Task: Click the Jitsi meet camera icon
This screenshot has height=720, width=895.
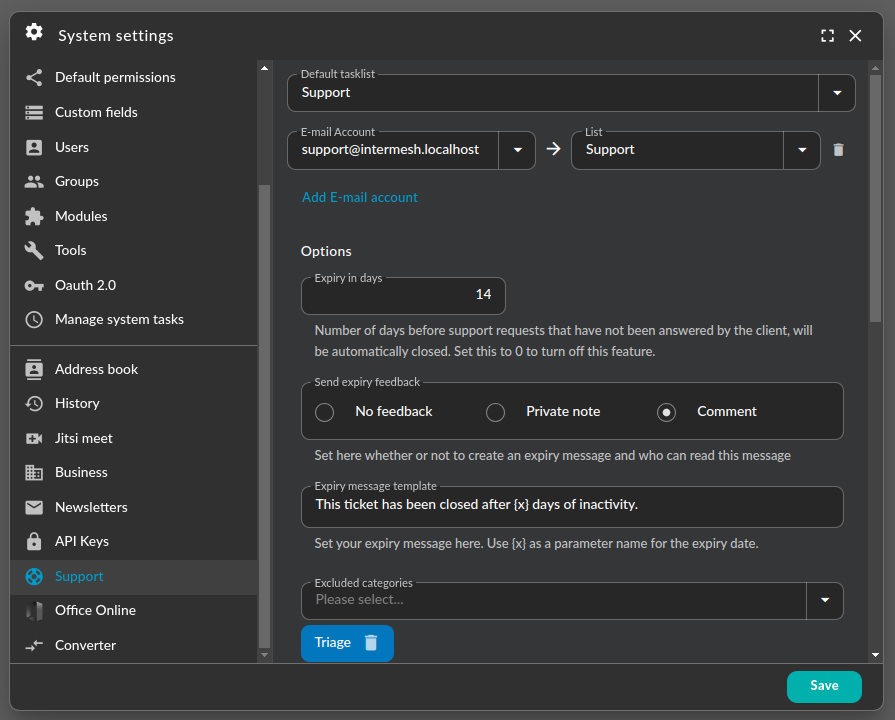Action: pyautogui.click(x=34, y=439)
